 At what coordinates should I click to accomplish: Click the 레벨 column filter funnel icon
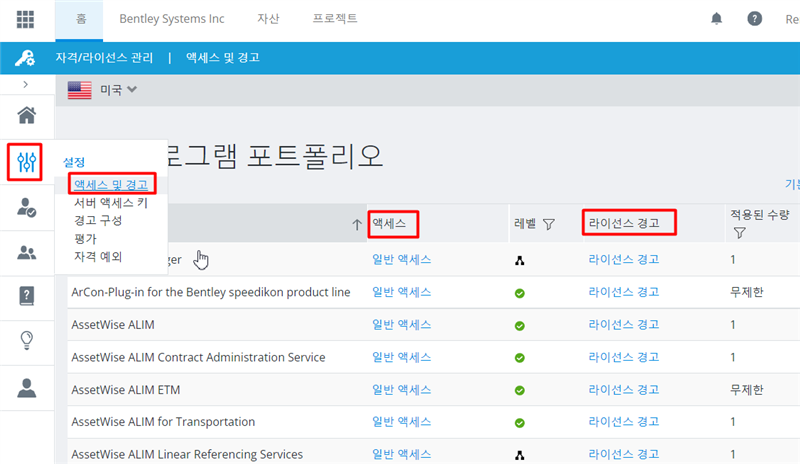(x=548, y=224)
